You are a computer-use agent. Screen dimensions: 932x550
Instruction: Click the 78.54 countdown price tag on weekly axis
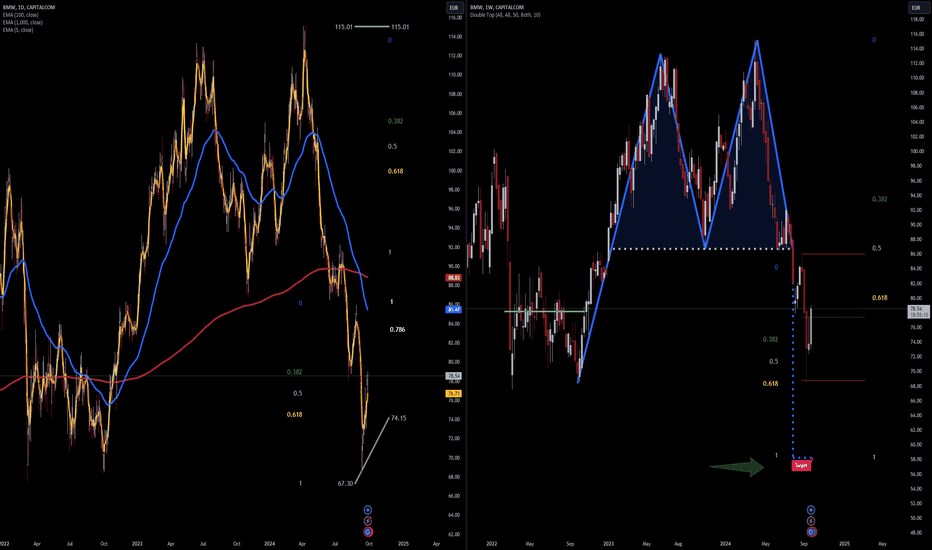point(918,312)
